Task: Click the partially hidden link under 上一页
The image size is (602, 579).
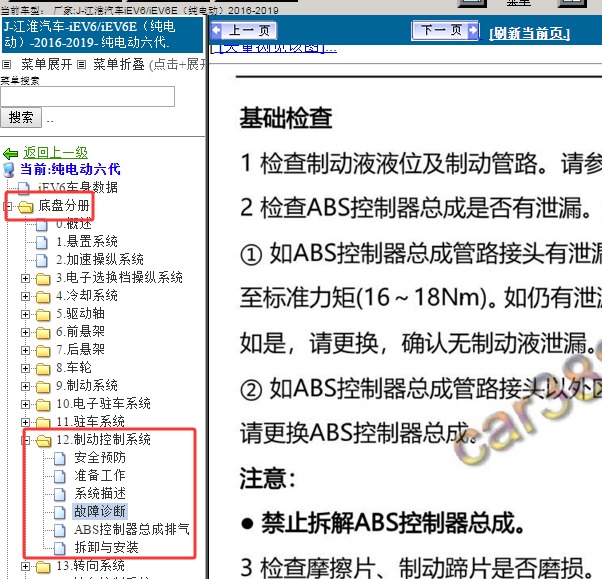Action: tap(273, 49)
